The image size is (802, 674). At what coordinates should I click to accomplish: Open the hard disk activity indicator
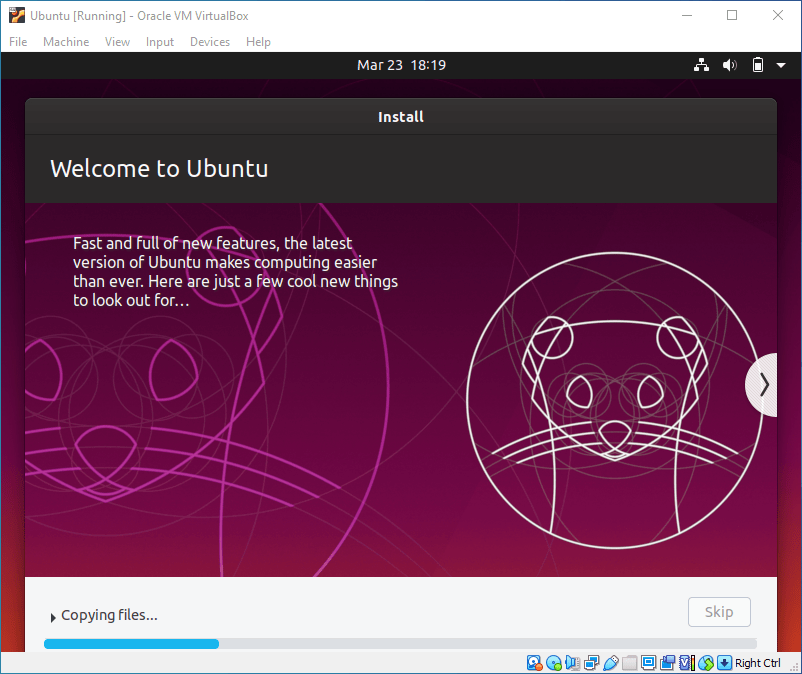[534, 663]
